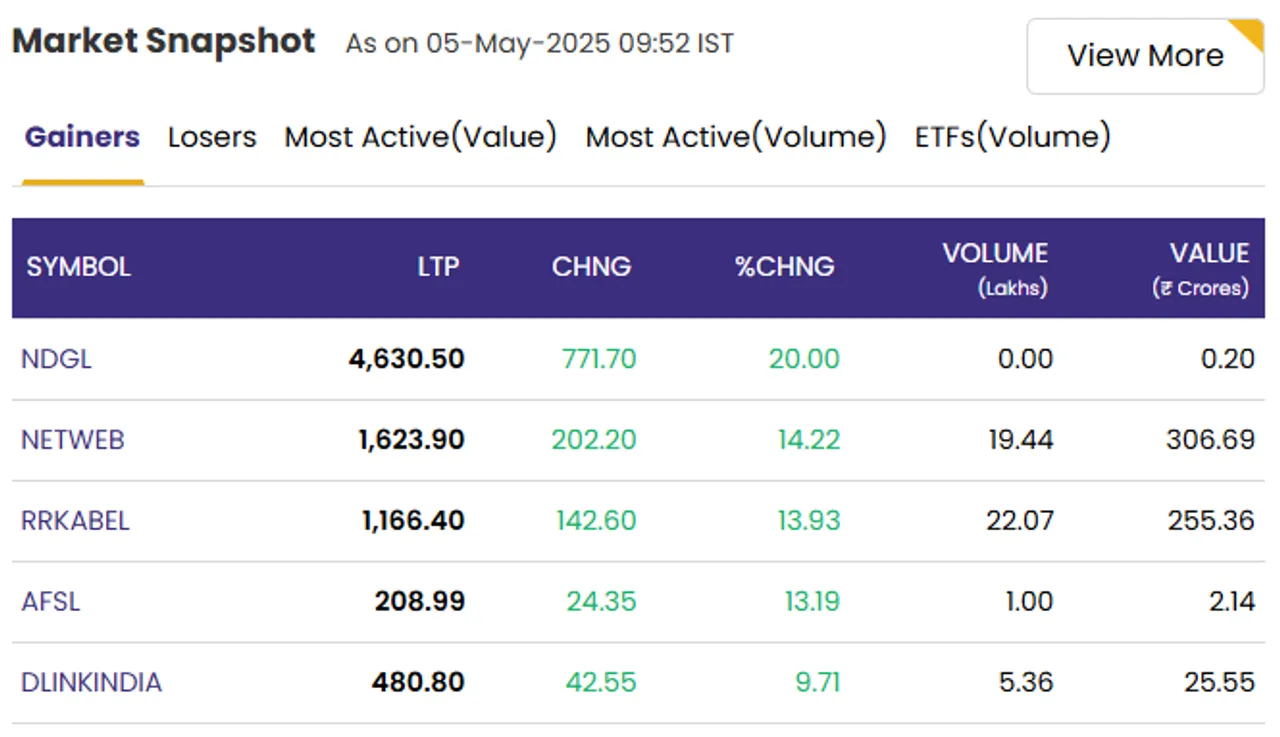
Task: Switch to the Losers tab
Action: pyautogui.click(x=212, y=137)
